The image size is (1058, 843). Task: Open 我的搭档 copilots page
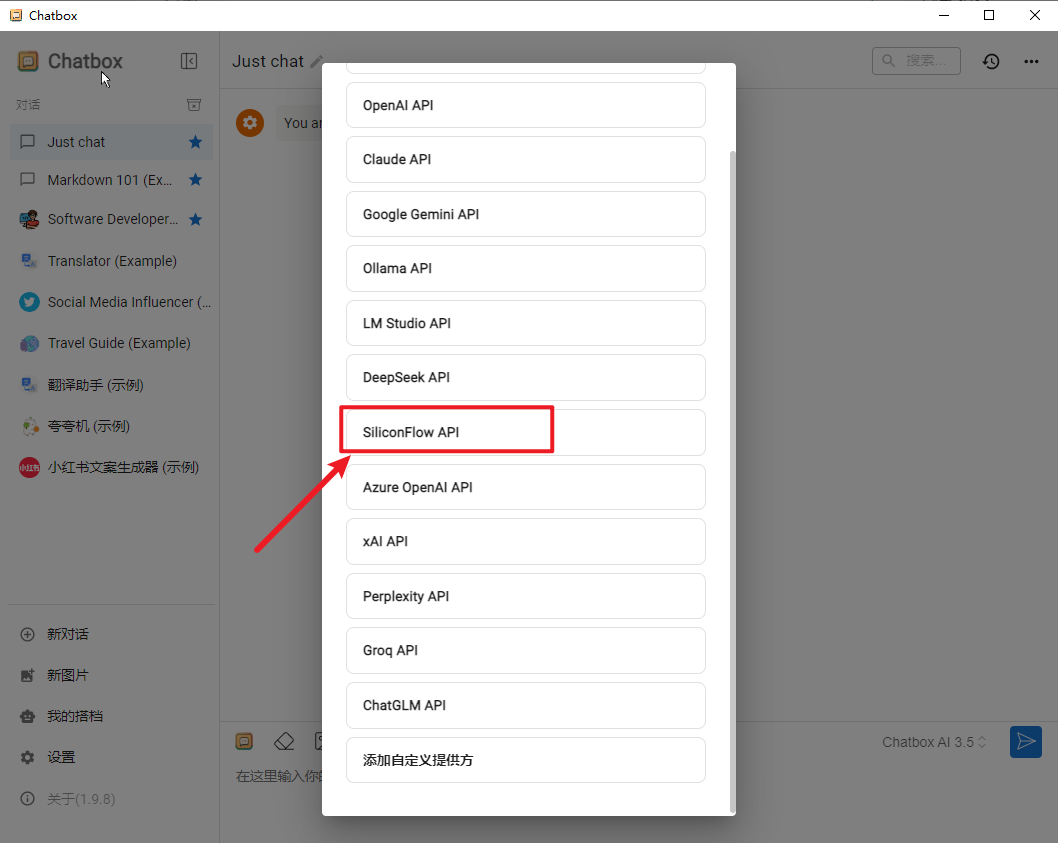(111, 716)
